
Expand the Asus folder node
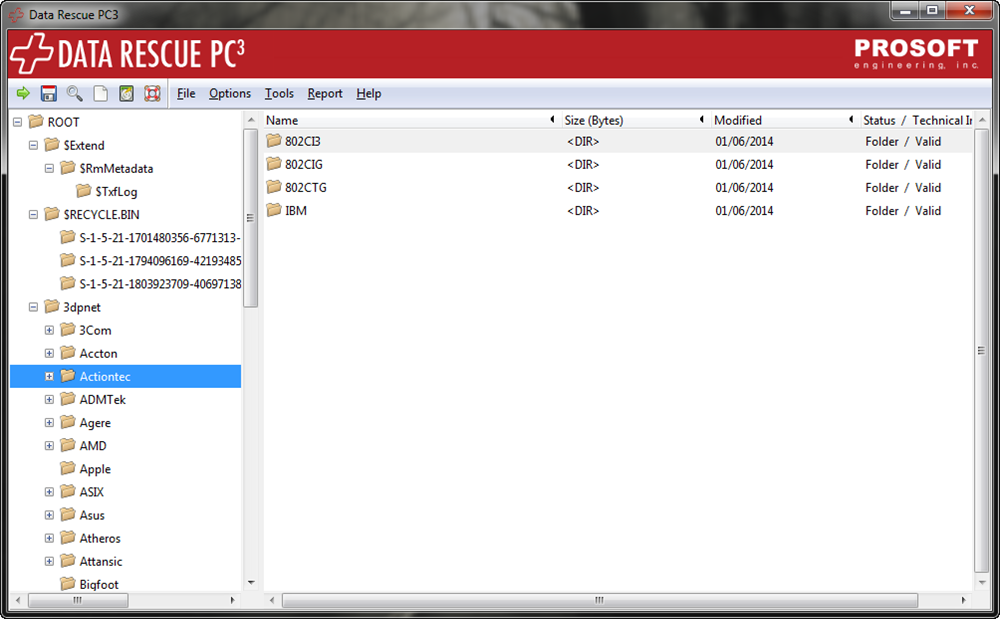point(49,515)
